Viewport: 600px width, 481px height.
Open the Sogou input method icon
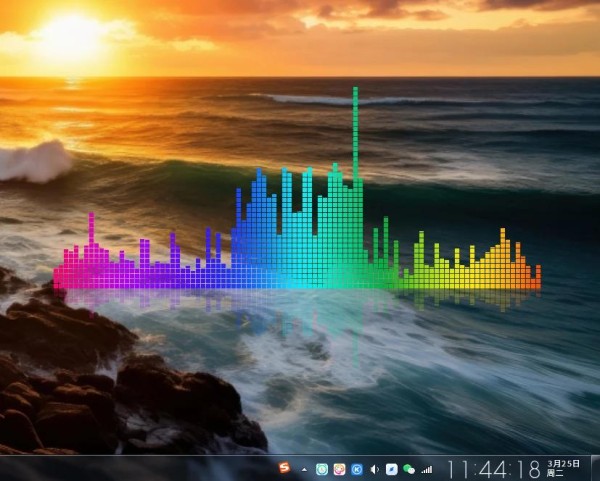(x=284, y=468)
